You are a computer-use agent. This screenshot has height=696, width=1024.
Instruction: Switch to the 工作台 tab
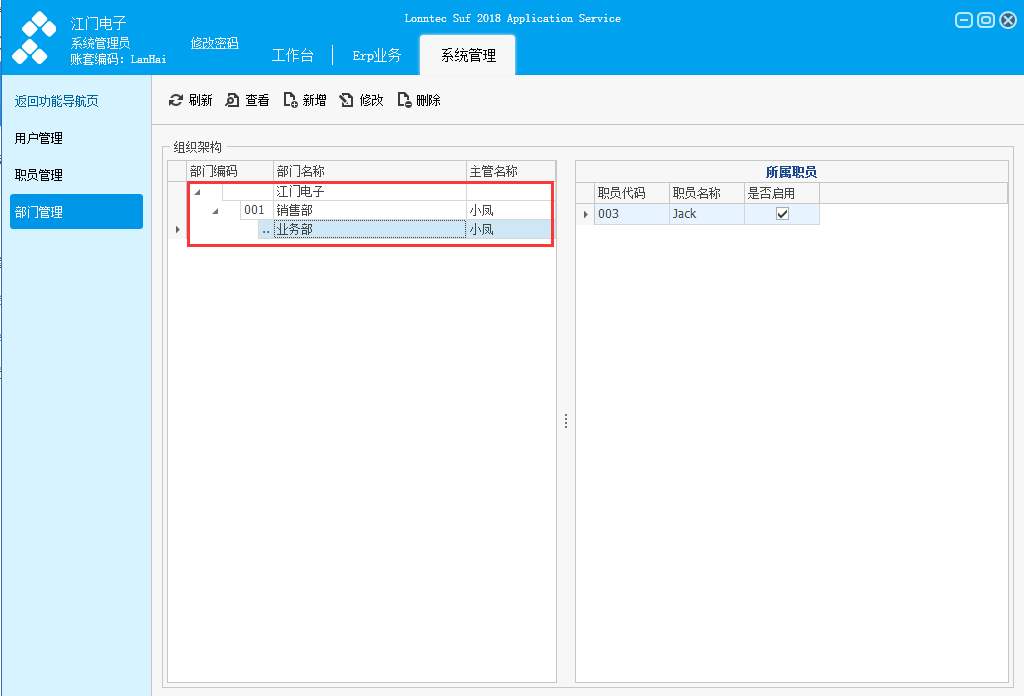point(293,55)
